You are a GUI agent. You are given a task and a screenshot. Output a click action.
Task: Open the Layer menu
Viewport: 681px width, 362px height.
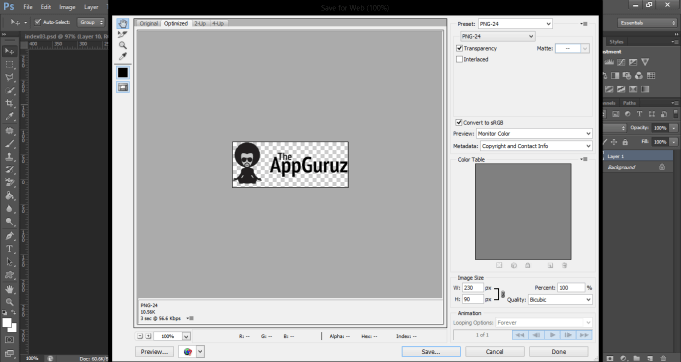coord(91,7)
